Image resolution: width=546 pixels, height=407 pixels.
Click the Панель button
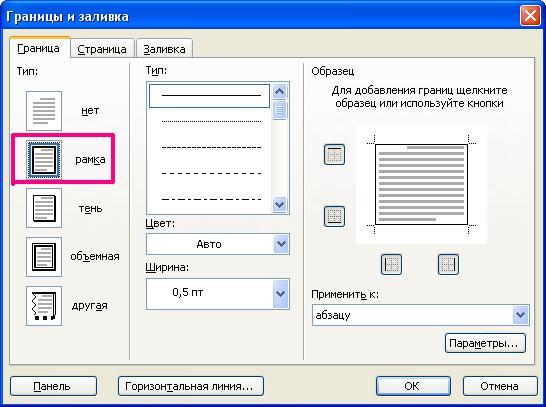pos(53,386)
